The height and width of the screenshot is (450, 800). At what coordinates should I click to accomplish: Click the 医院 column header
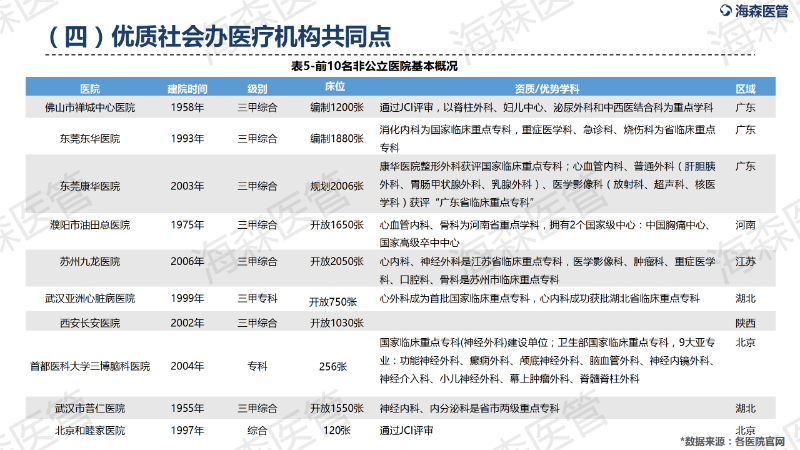(x=90, y=89)
